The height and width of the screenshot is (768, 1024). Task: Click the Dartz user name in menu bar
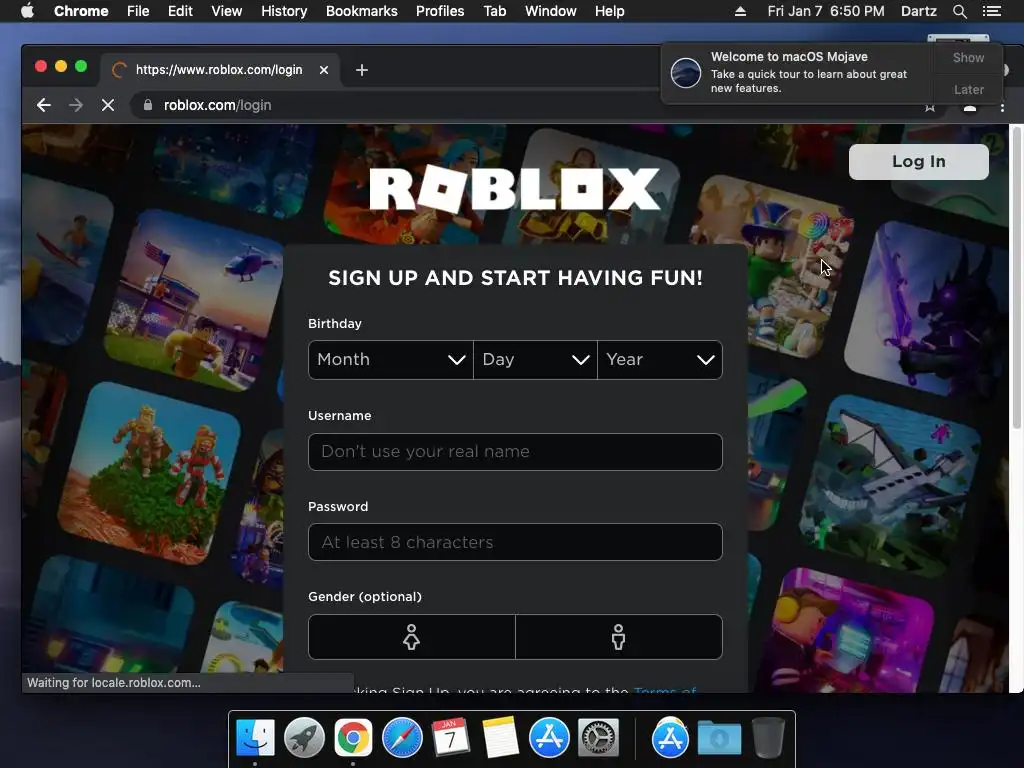[x=918, y=11]
